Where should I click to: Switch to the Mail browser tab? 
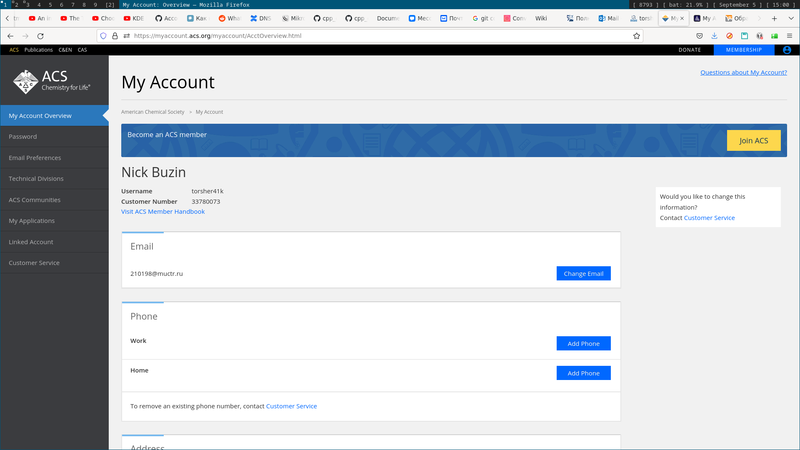[x=608, y=19]
